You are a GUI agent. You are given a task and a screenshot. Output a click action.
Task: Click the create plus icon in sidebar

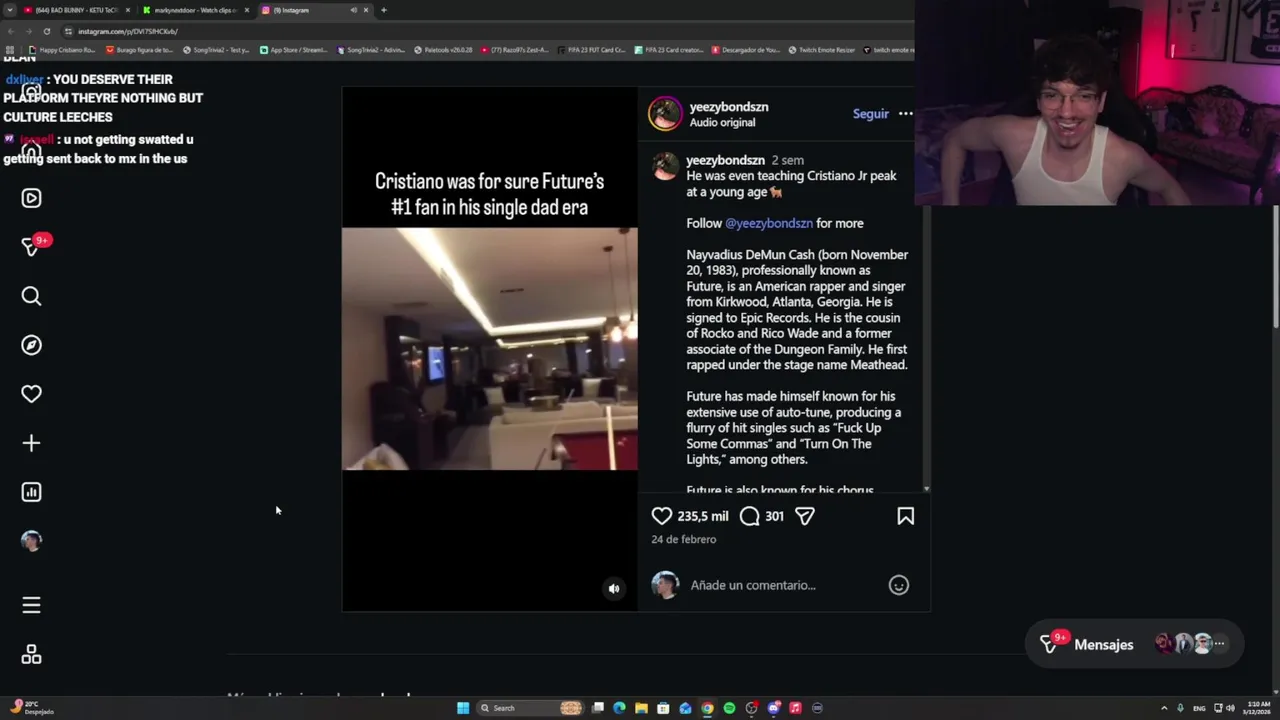pyautogui.click(x=31, y=443)
